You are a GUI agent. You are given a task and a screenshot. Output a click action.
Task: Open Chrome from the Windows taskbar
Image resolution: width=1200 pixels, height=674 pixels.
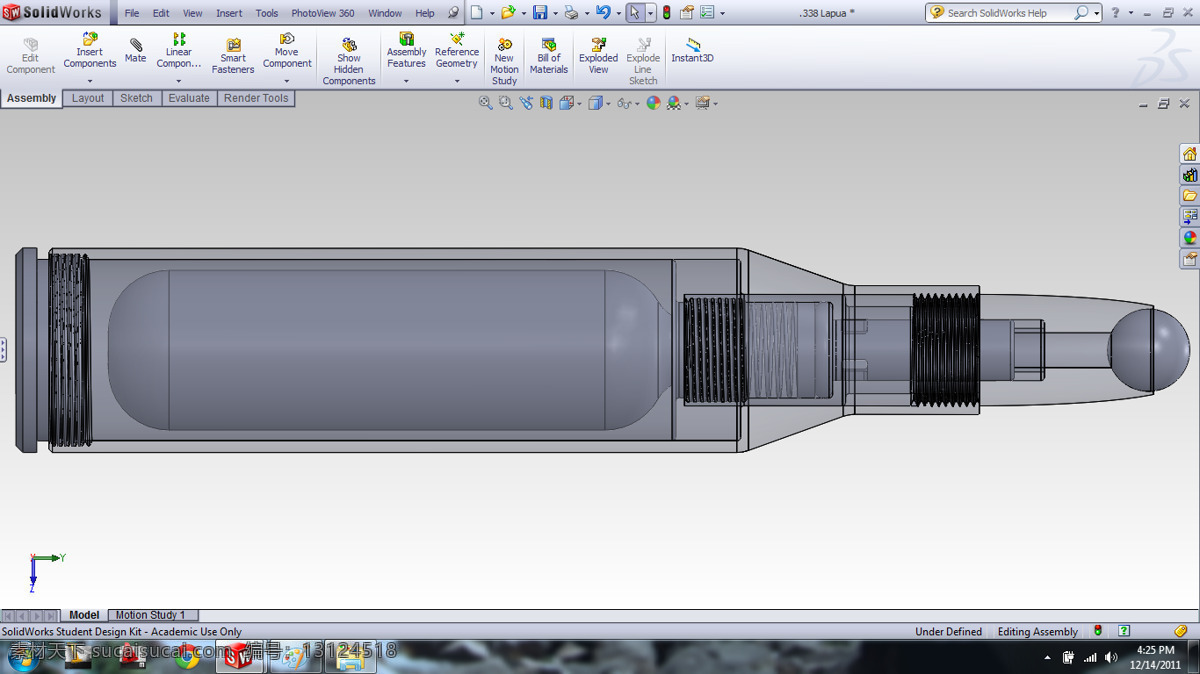point(186,657)
